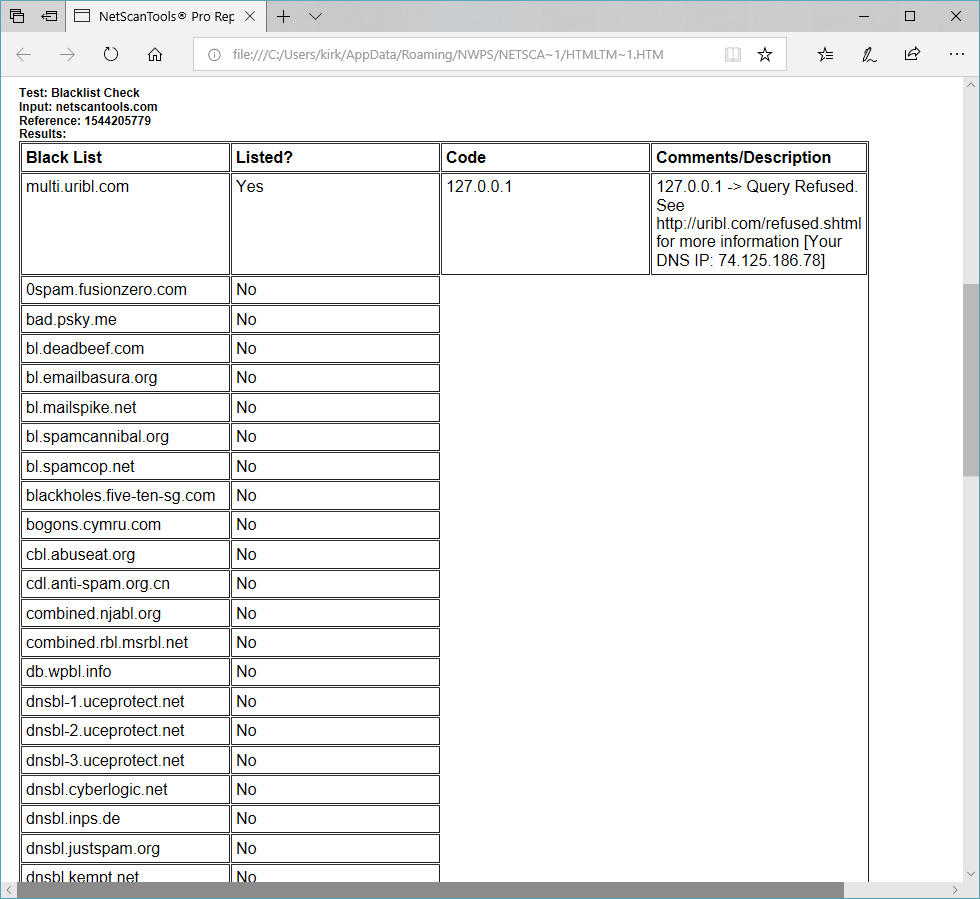Select bl.spamcop.net row text
The height and width of the screenshot is (899, 980).
(x=81, y=466)
